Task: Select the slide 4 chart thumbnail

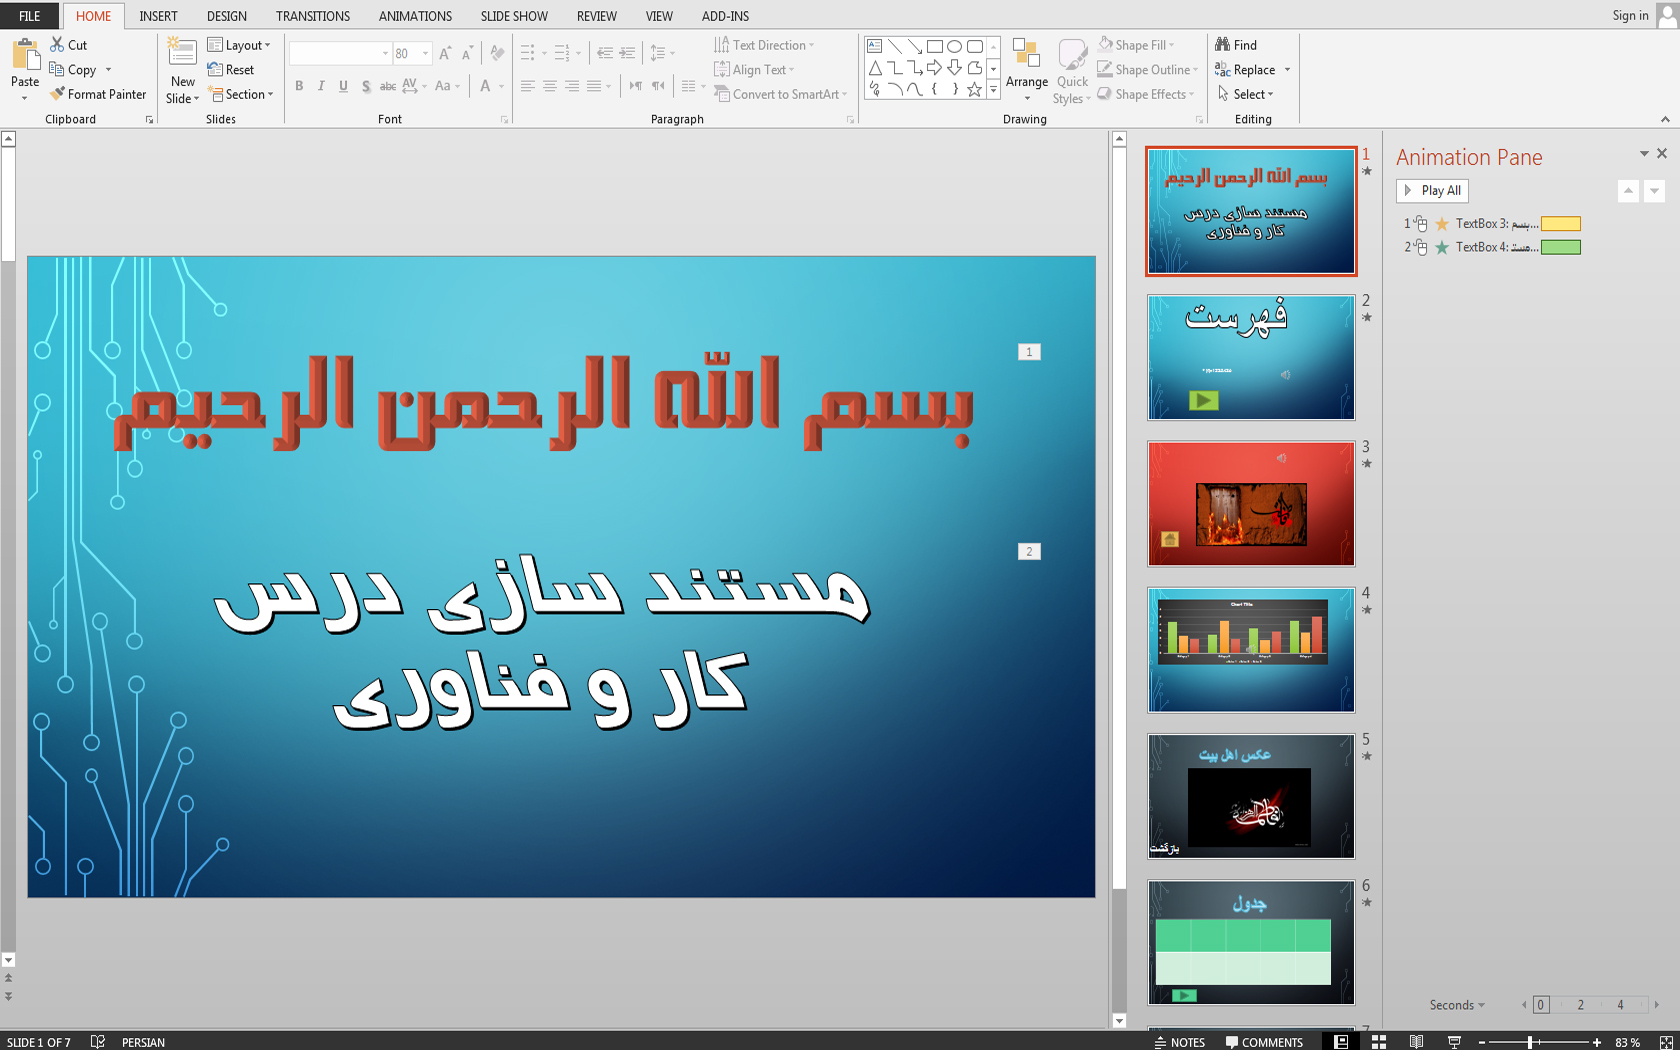Action: [x=1250, y=650]
